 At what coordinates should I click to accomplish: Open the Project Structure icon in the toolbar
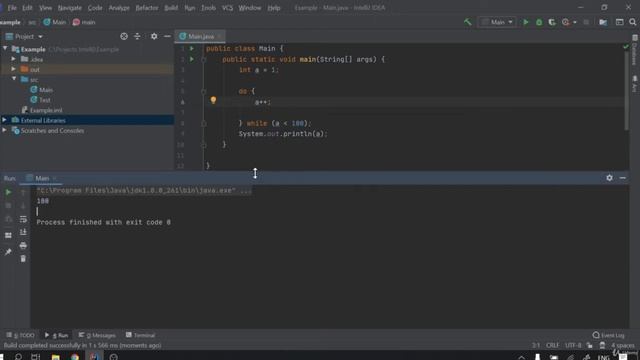(x=603, y=22)
